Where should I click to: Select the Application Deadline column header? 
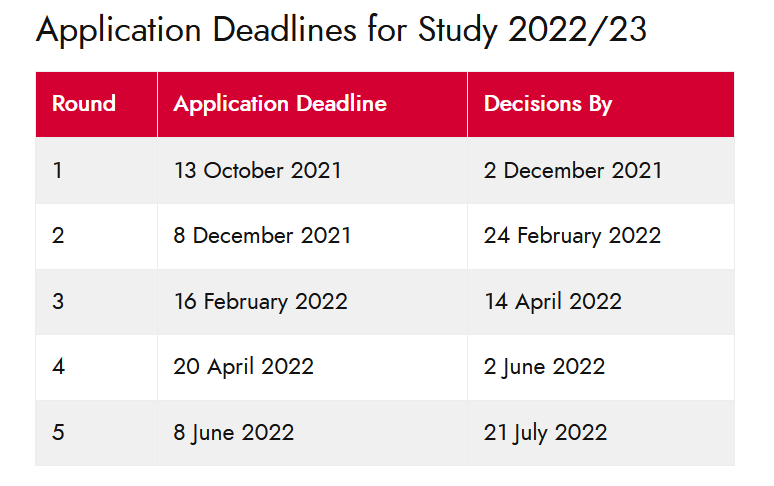[x=312, y=104]
